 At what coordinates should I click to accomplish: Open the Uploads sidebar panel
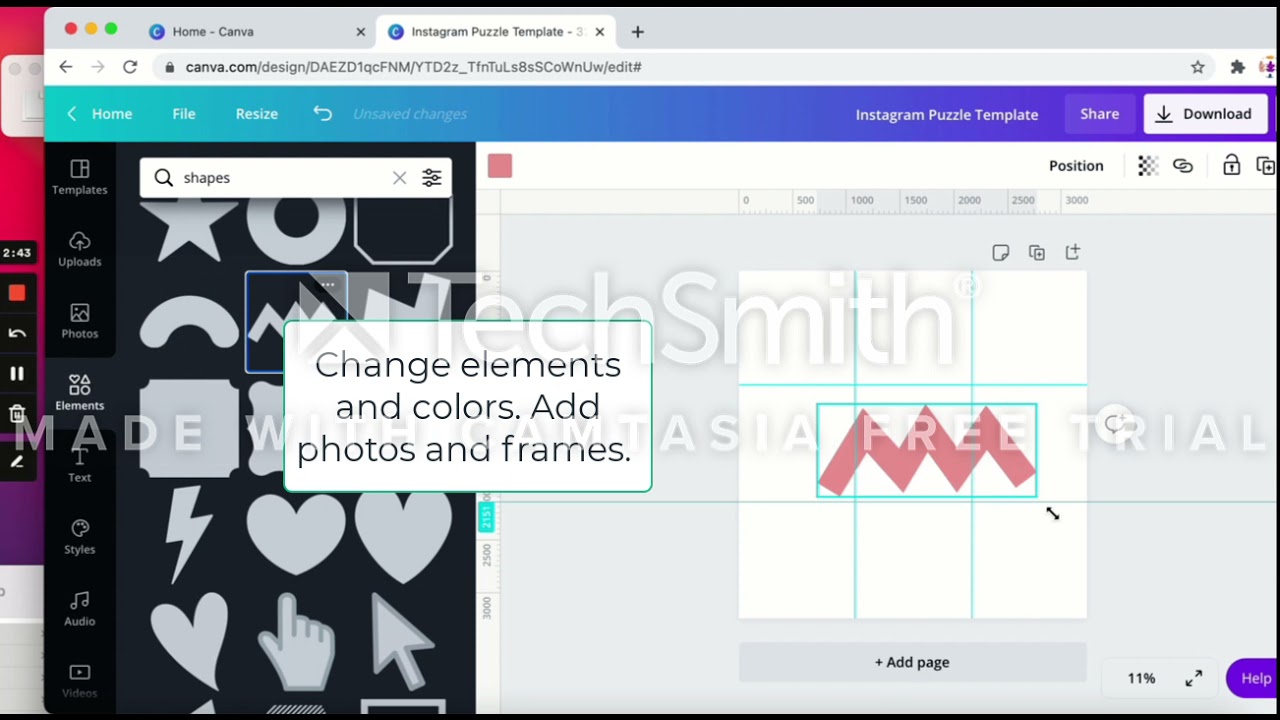pos(80,249)
